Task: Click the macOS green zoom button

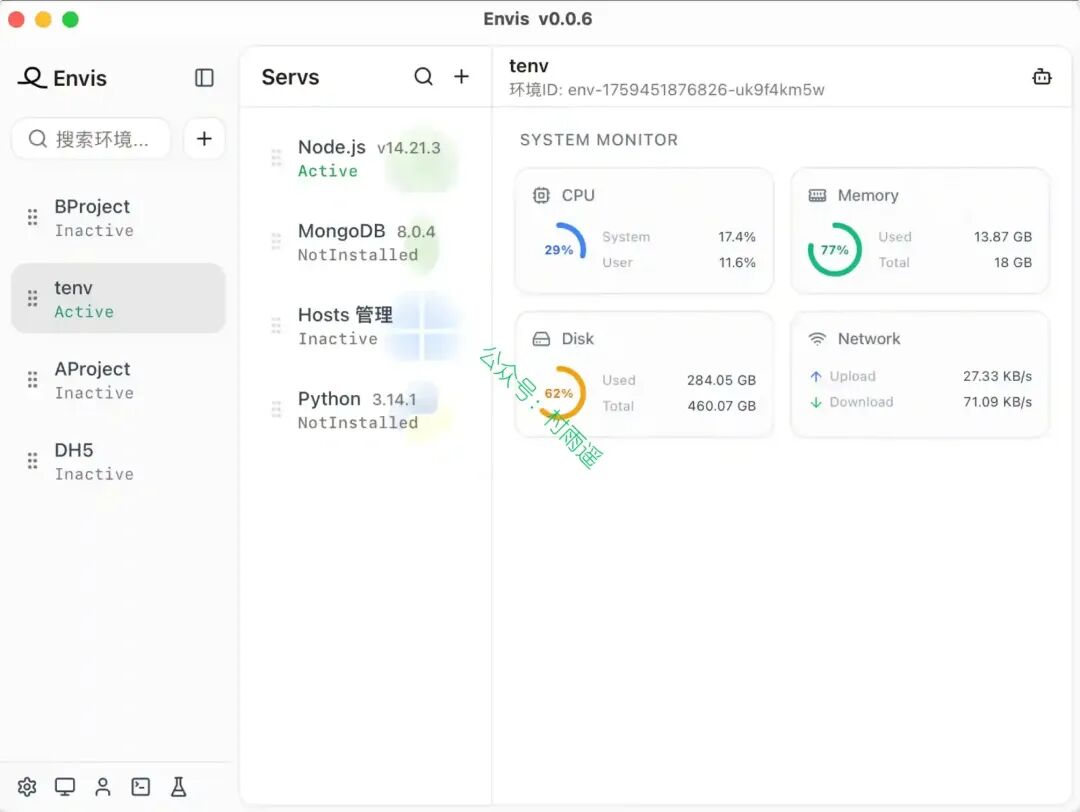Action: tap(70, 19)
